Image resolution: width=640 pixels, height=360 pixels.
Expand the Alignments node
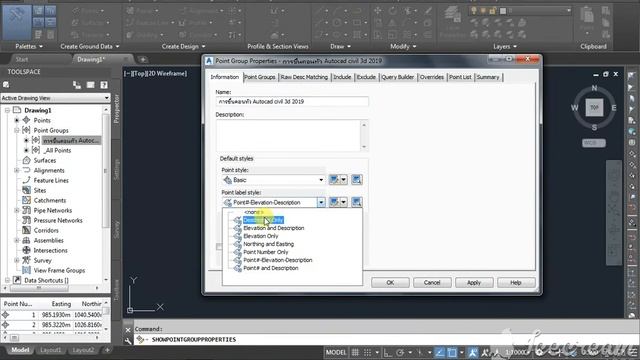pyautogui.click(x=17, y=170)
